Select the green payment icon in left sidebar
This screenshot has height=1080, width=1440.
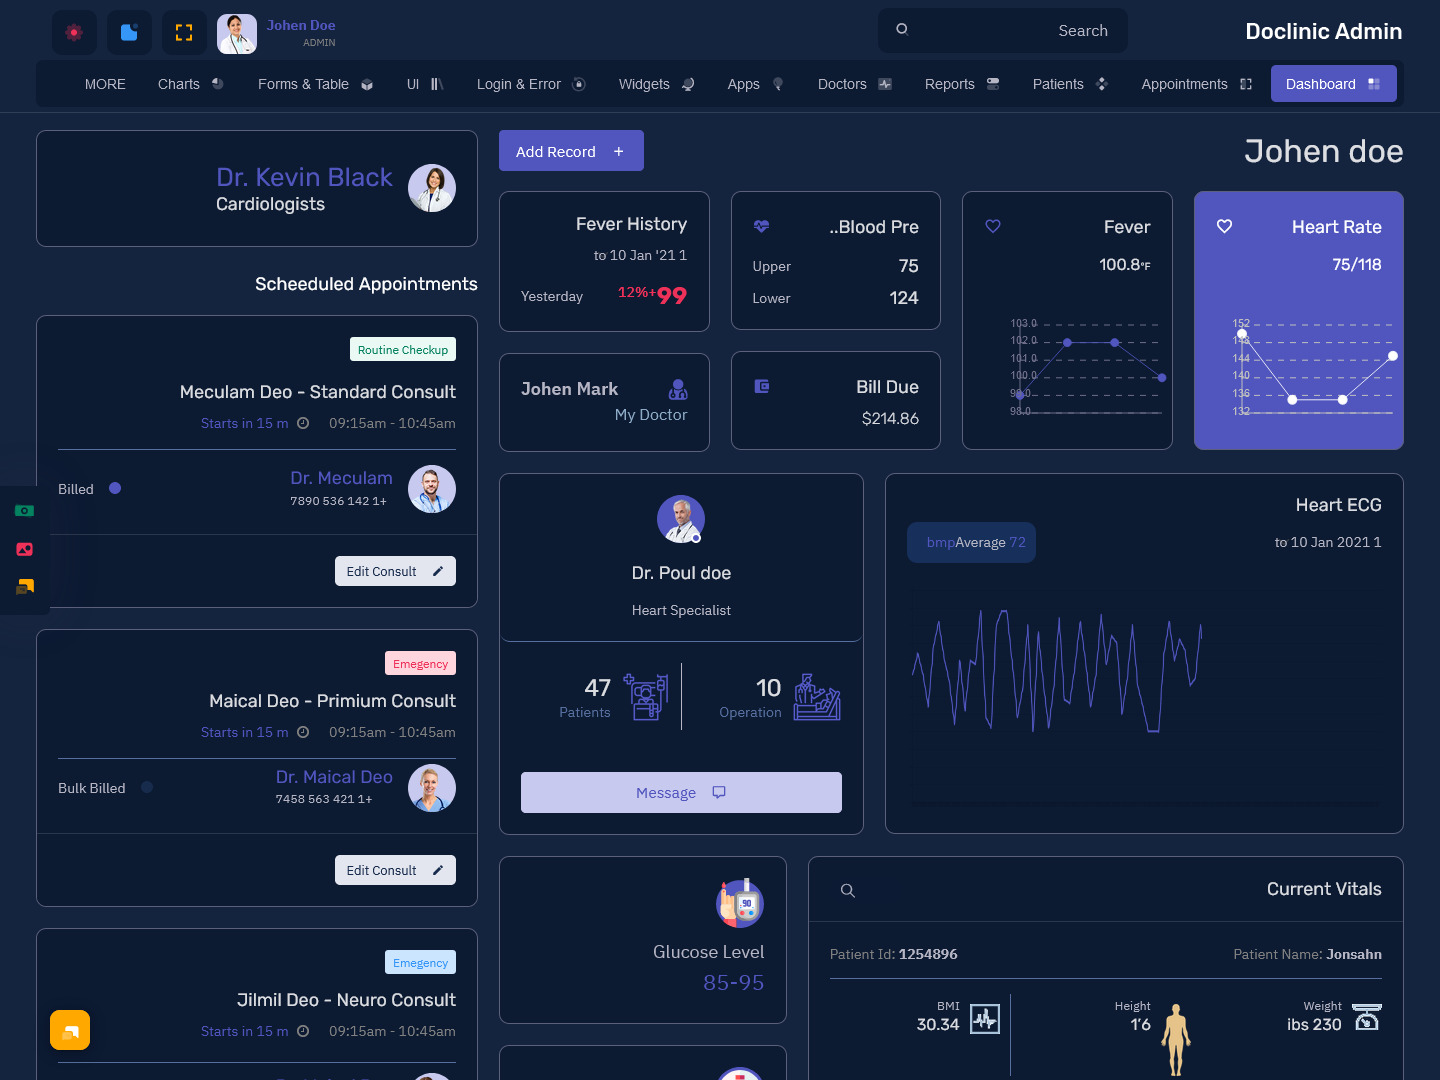pos(24,510)
